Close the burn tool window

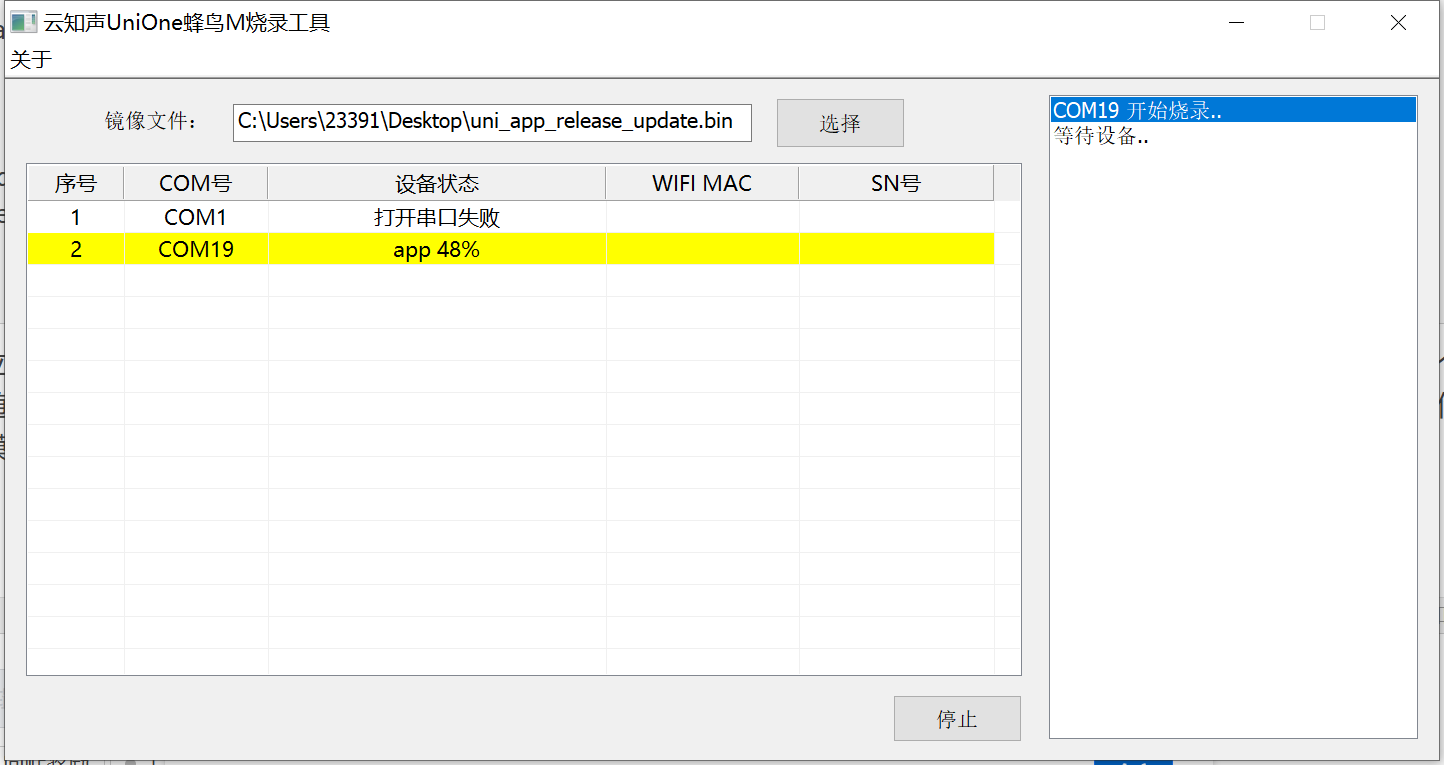[1398, 23]
